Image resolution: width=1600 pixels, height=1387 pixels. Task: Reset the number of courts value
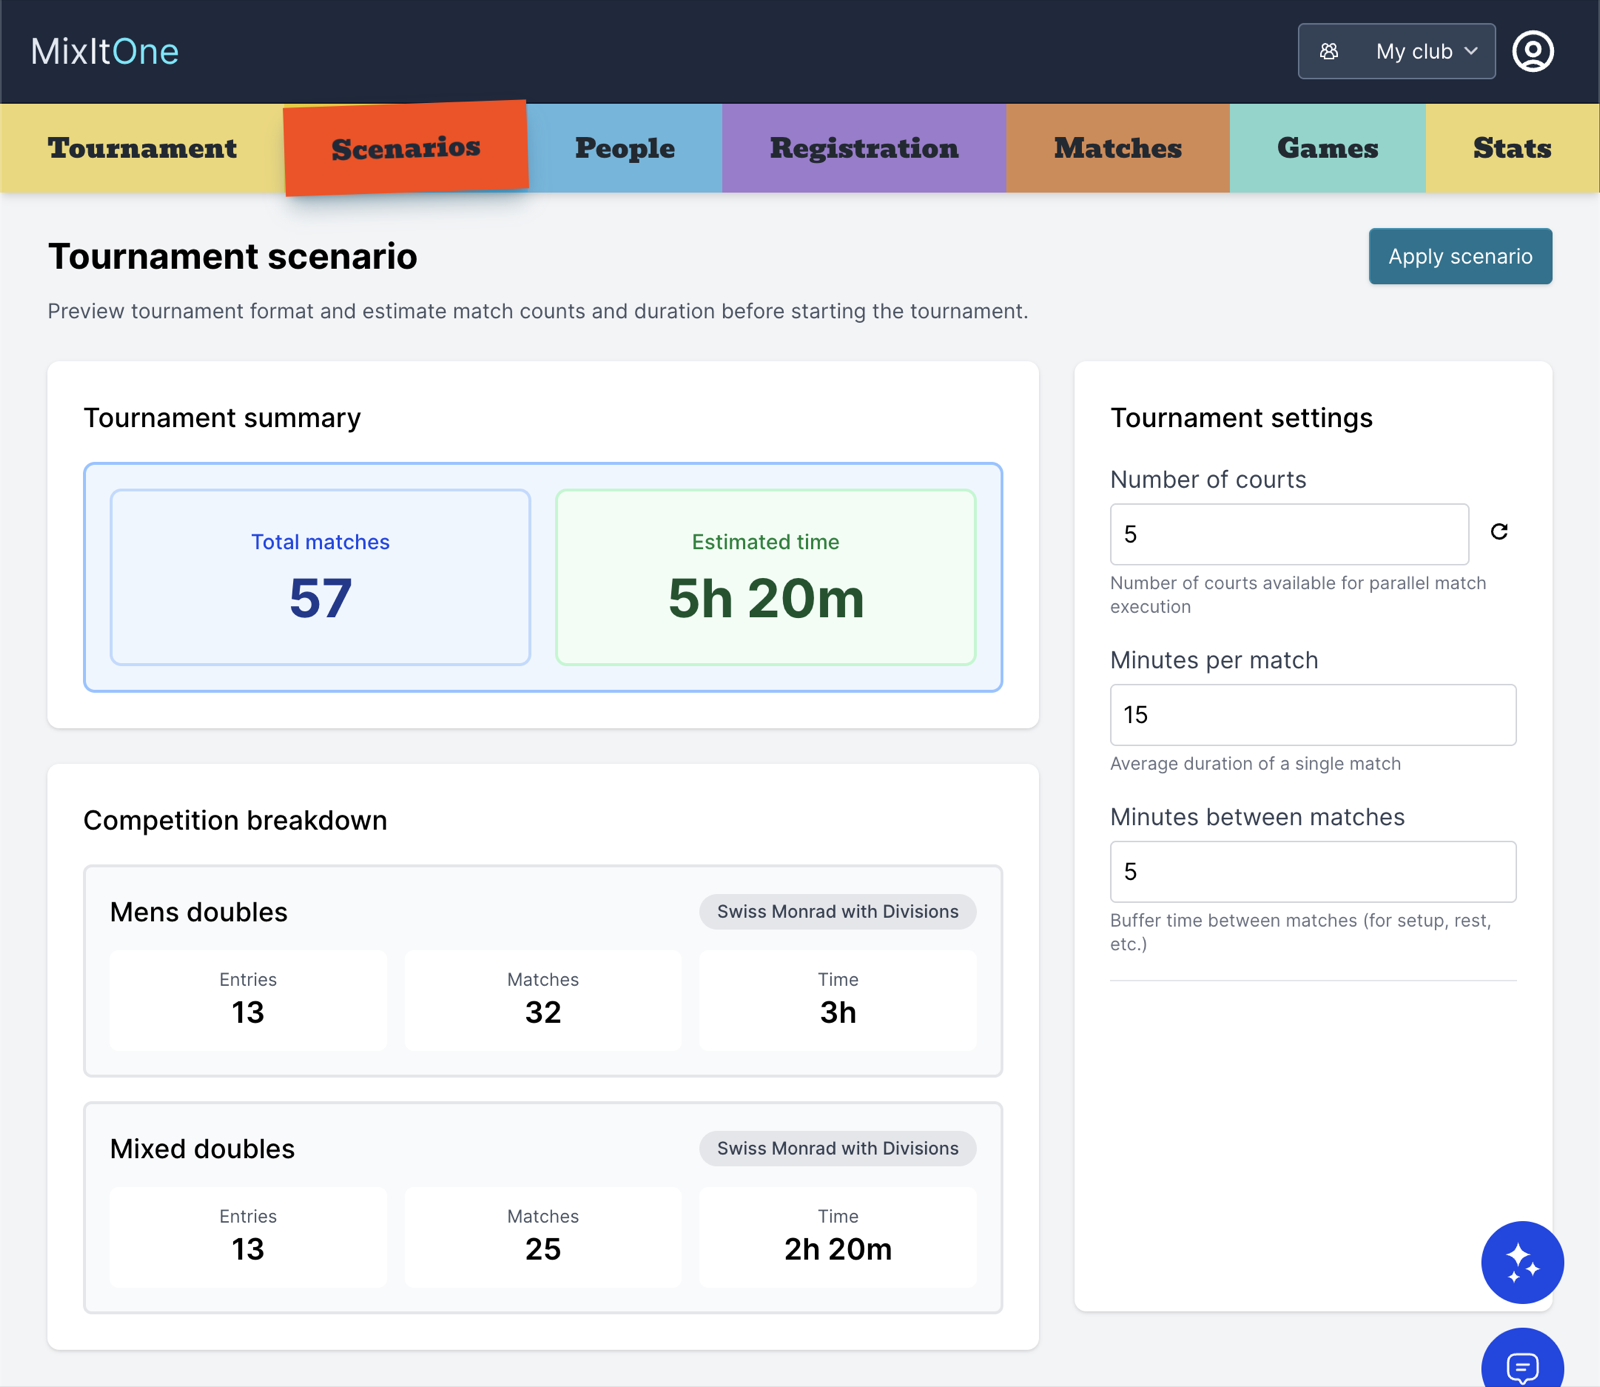coord(1498,532)
